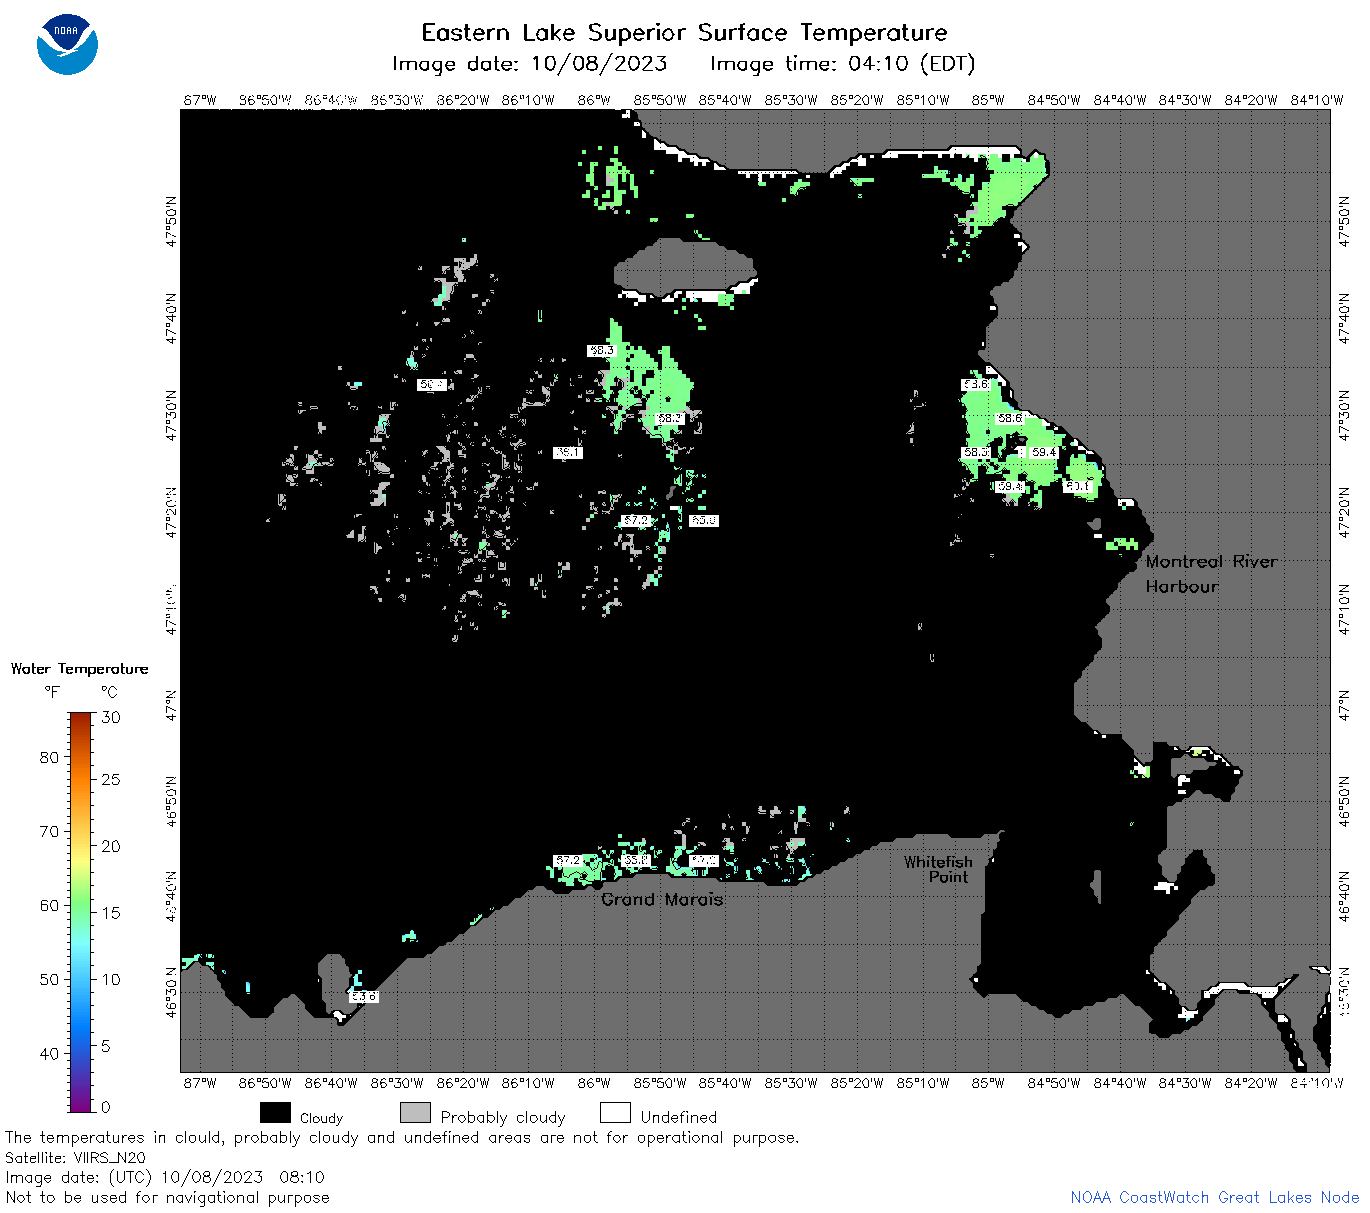
Task: Click the 47°N label on the left axis
Action: 171,704
